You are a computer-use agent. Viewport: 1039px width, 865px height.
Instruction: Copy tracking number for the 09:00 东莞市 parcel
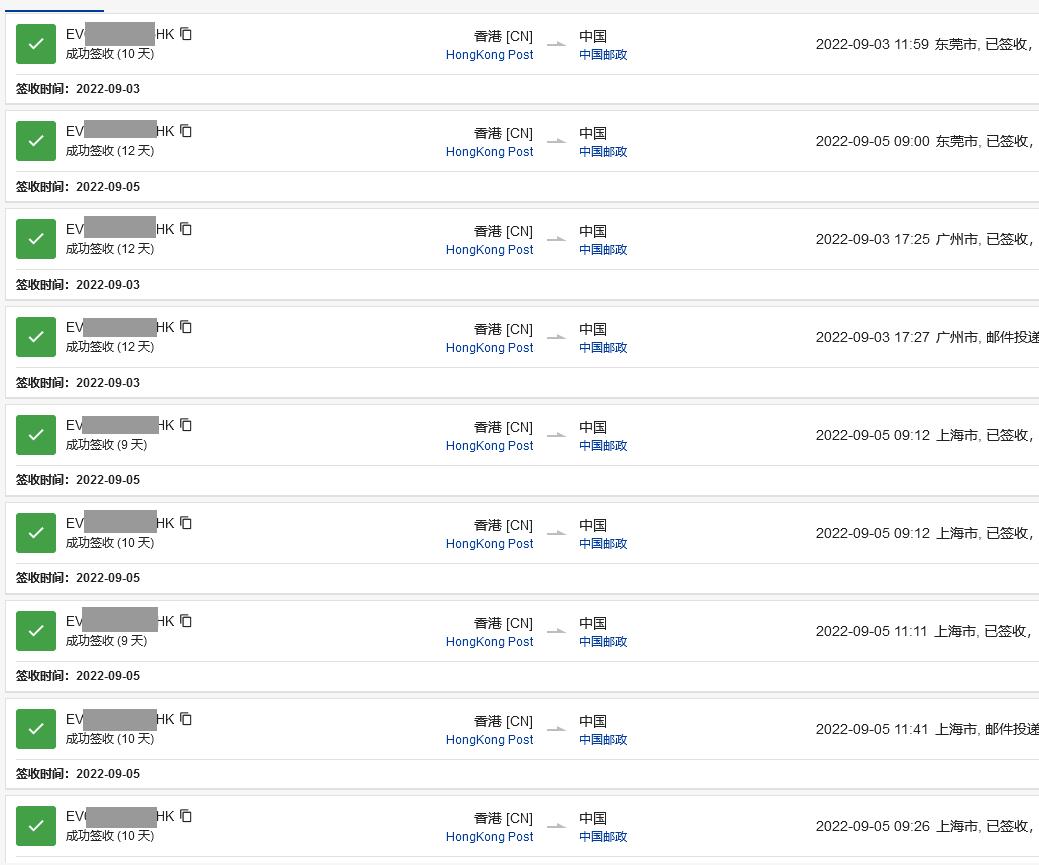coord(186,131)
